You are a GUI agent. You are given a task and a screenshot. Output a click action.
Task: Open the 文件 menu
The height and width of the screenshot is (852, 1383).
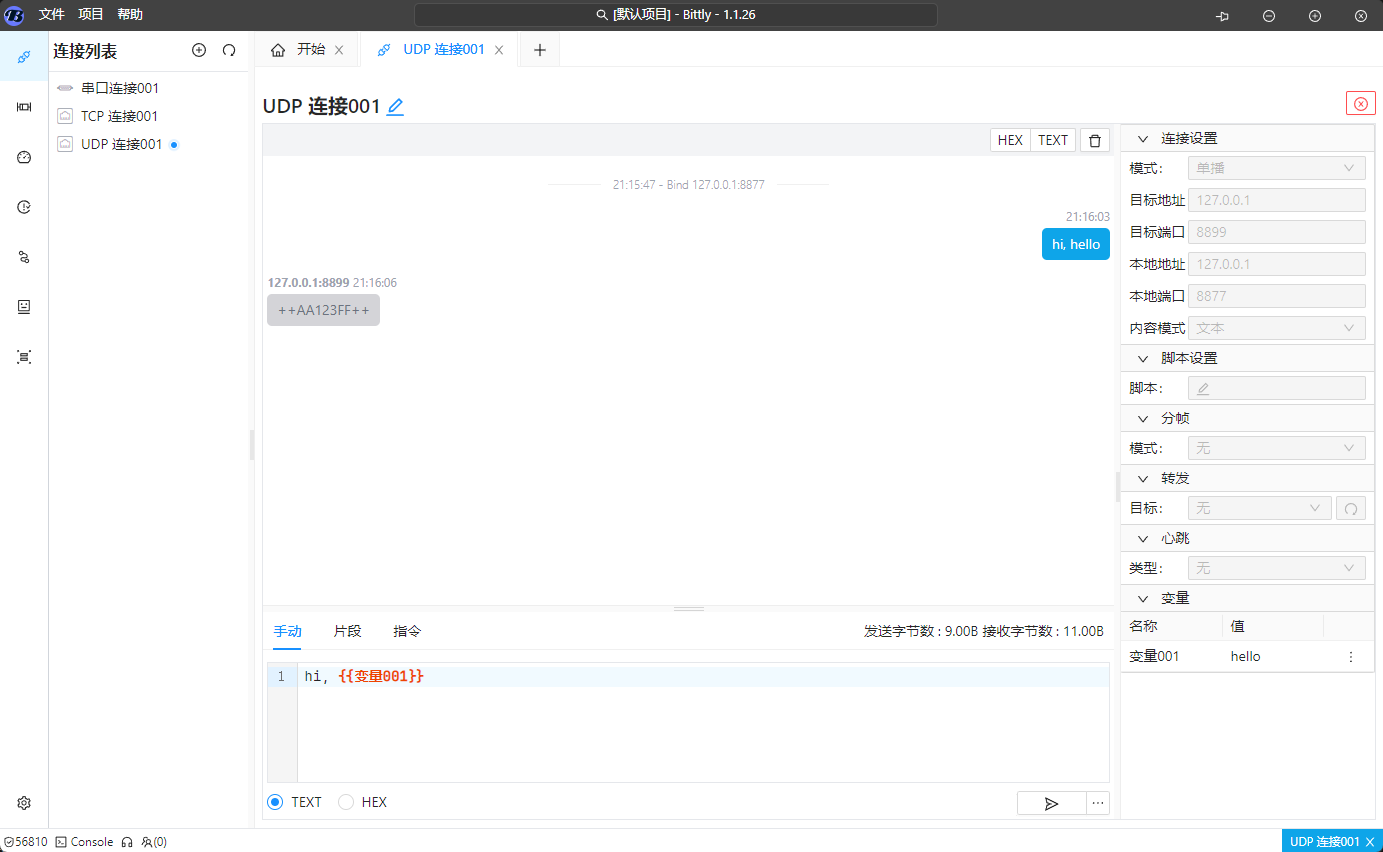[x=52, y=14]
